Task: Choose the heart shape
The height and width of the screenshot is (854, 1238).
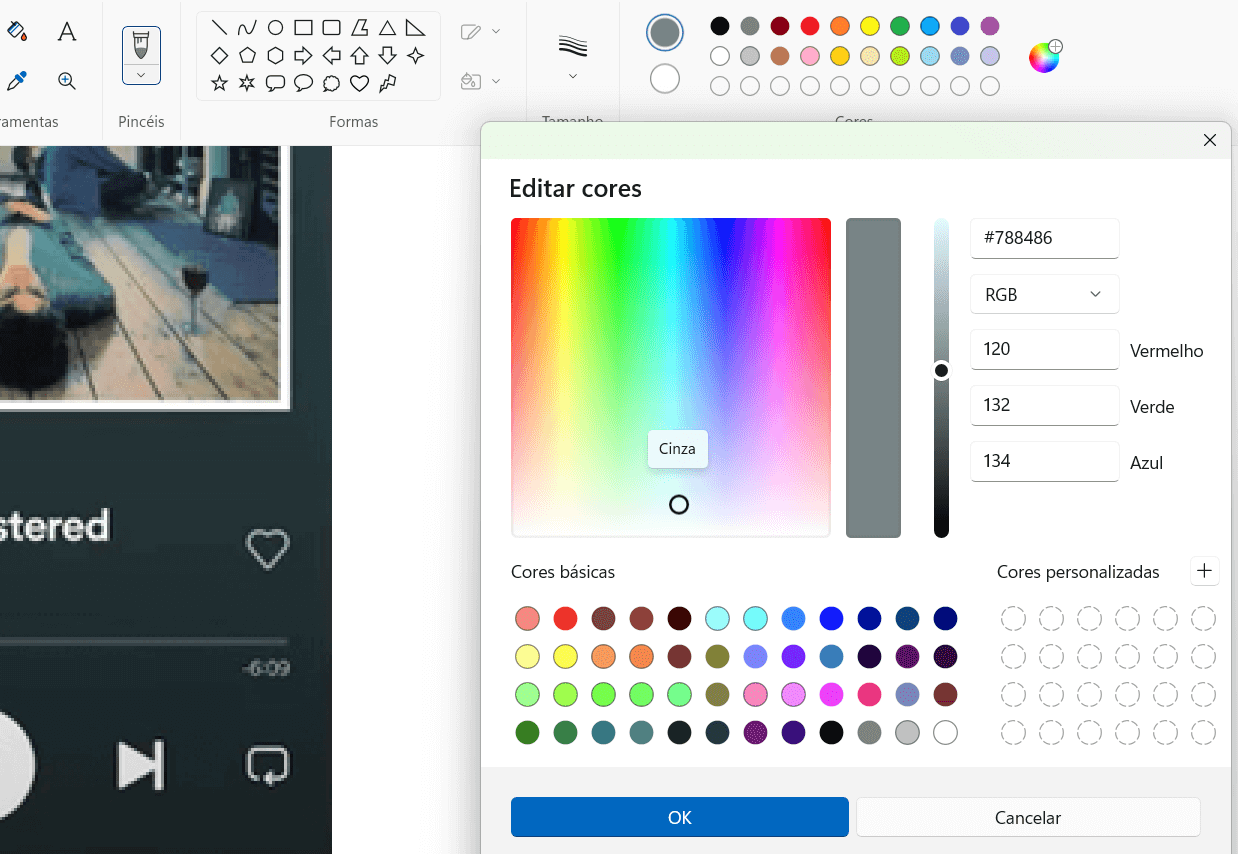Action: (x=360, y=83)
